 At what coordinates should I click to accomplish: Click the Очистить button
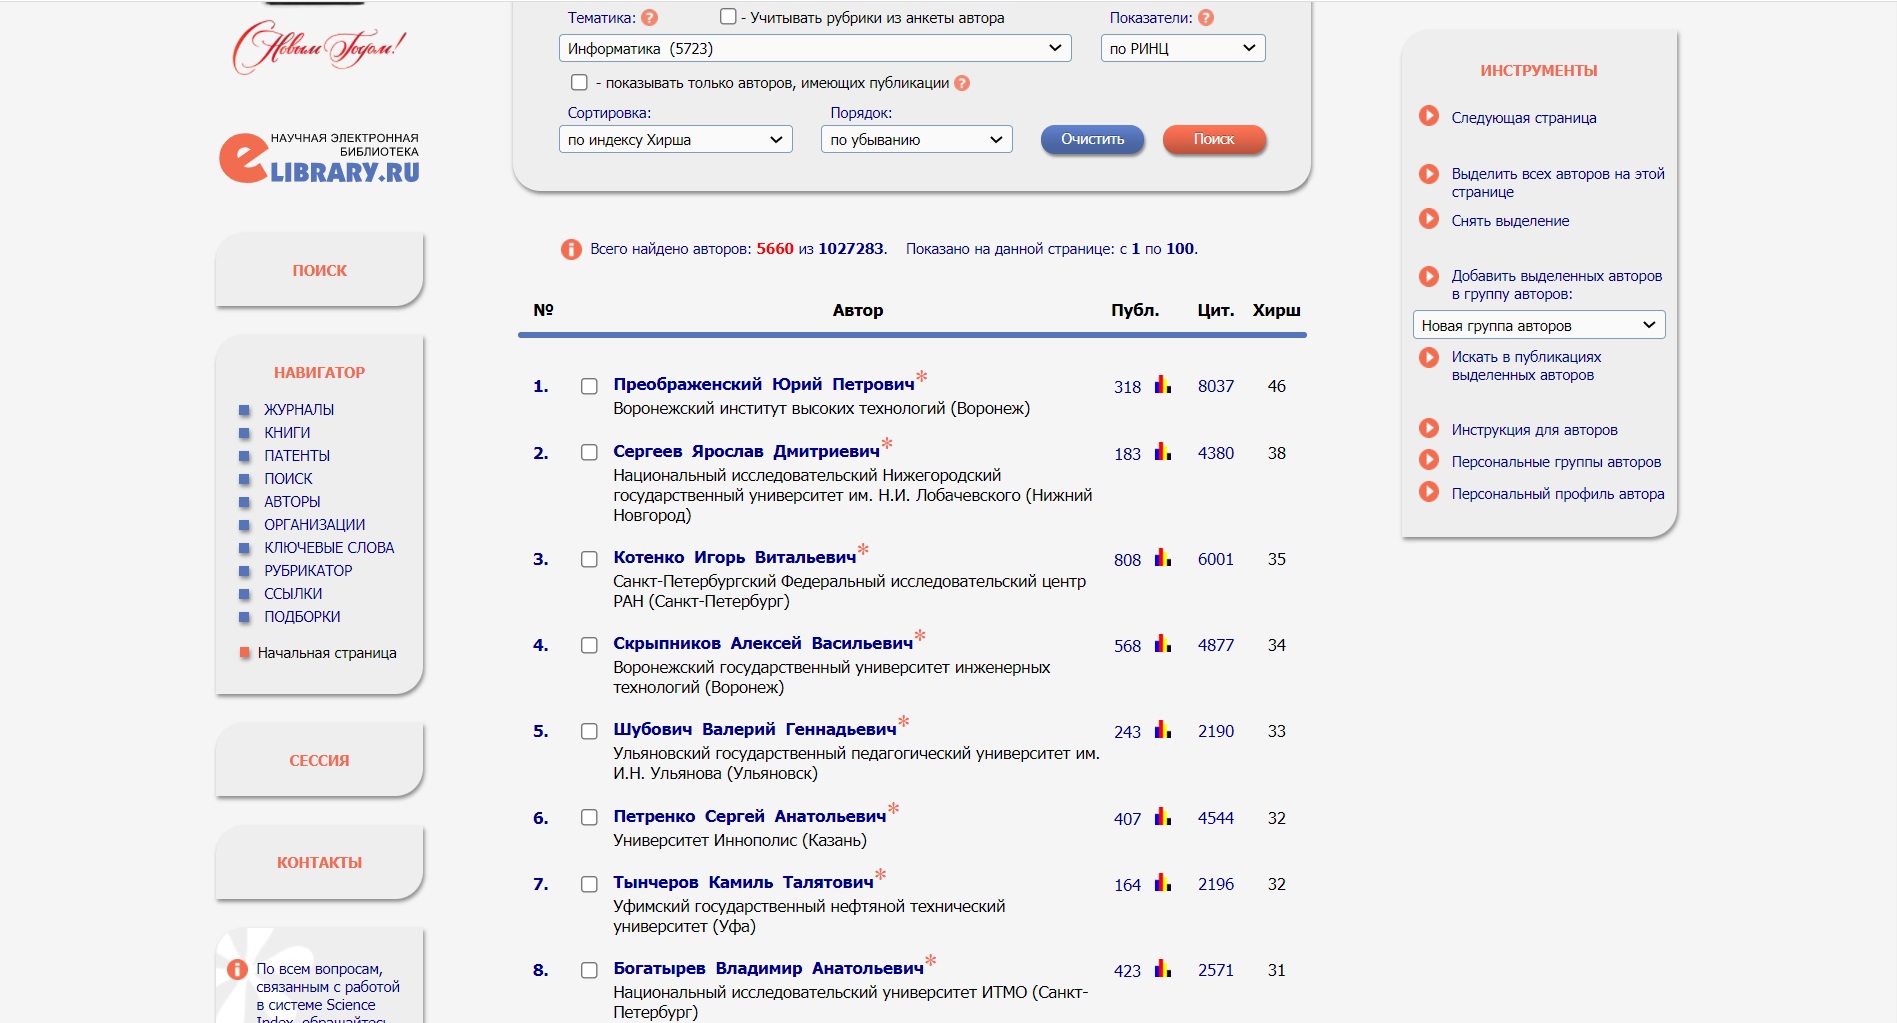click(1092, 139)
